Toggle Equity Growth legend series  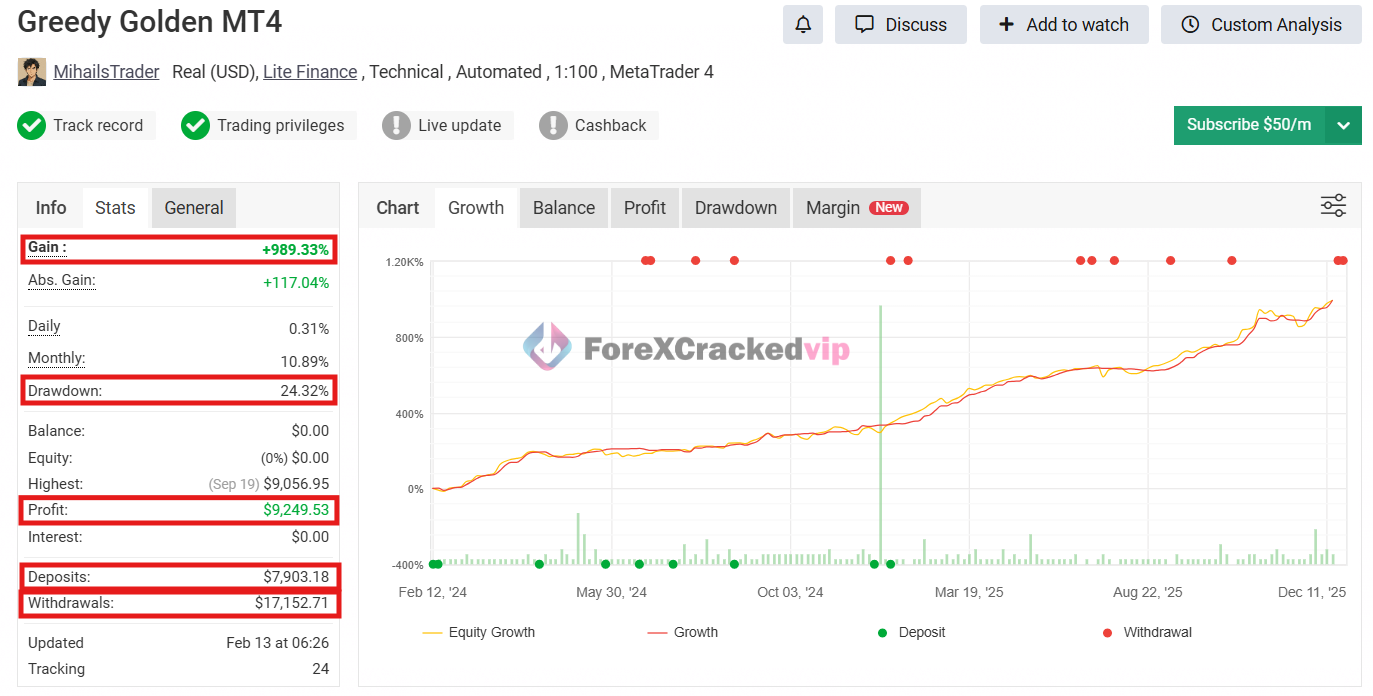tap(479, 632)
